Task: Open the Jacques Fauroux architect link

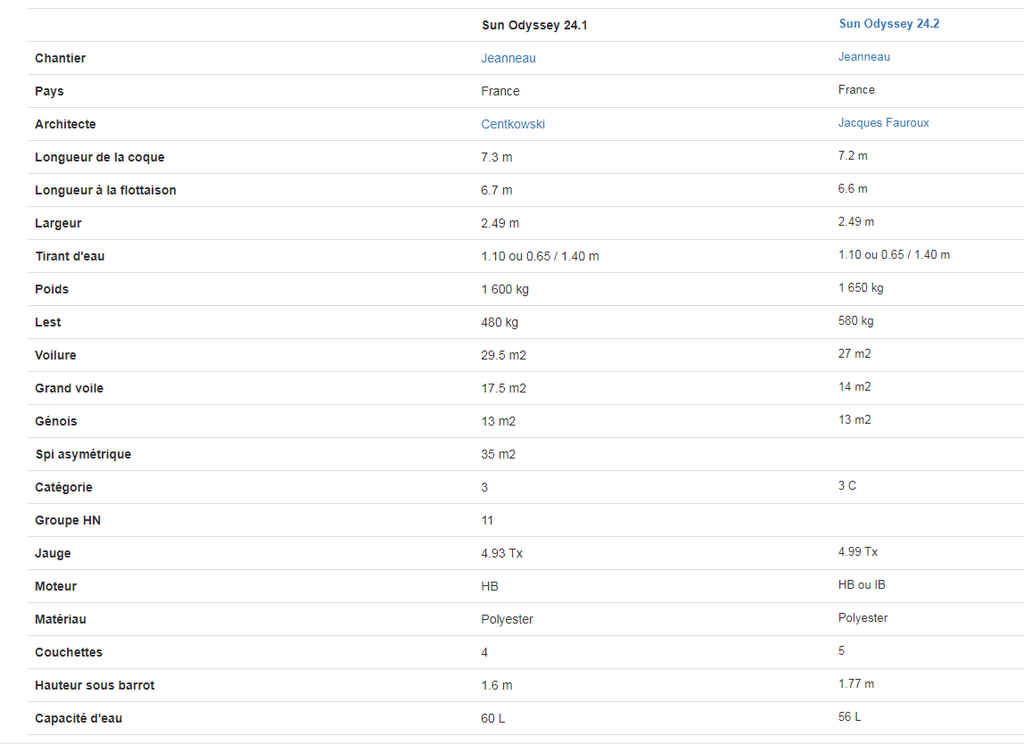Action: [x=884, y=123]
